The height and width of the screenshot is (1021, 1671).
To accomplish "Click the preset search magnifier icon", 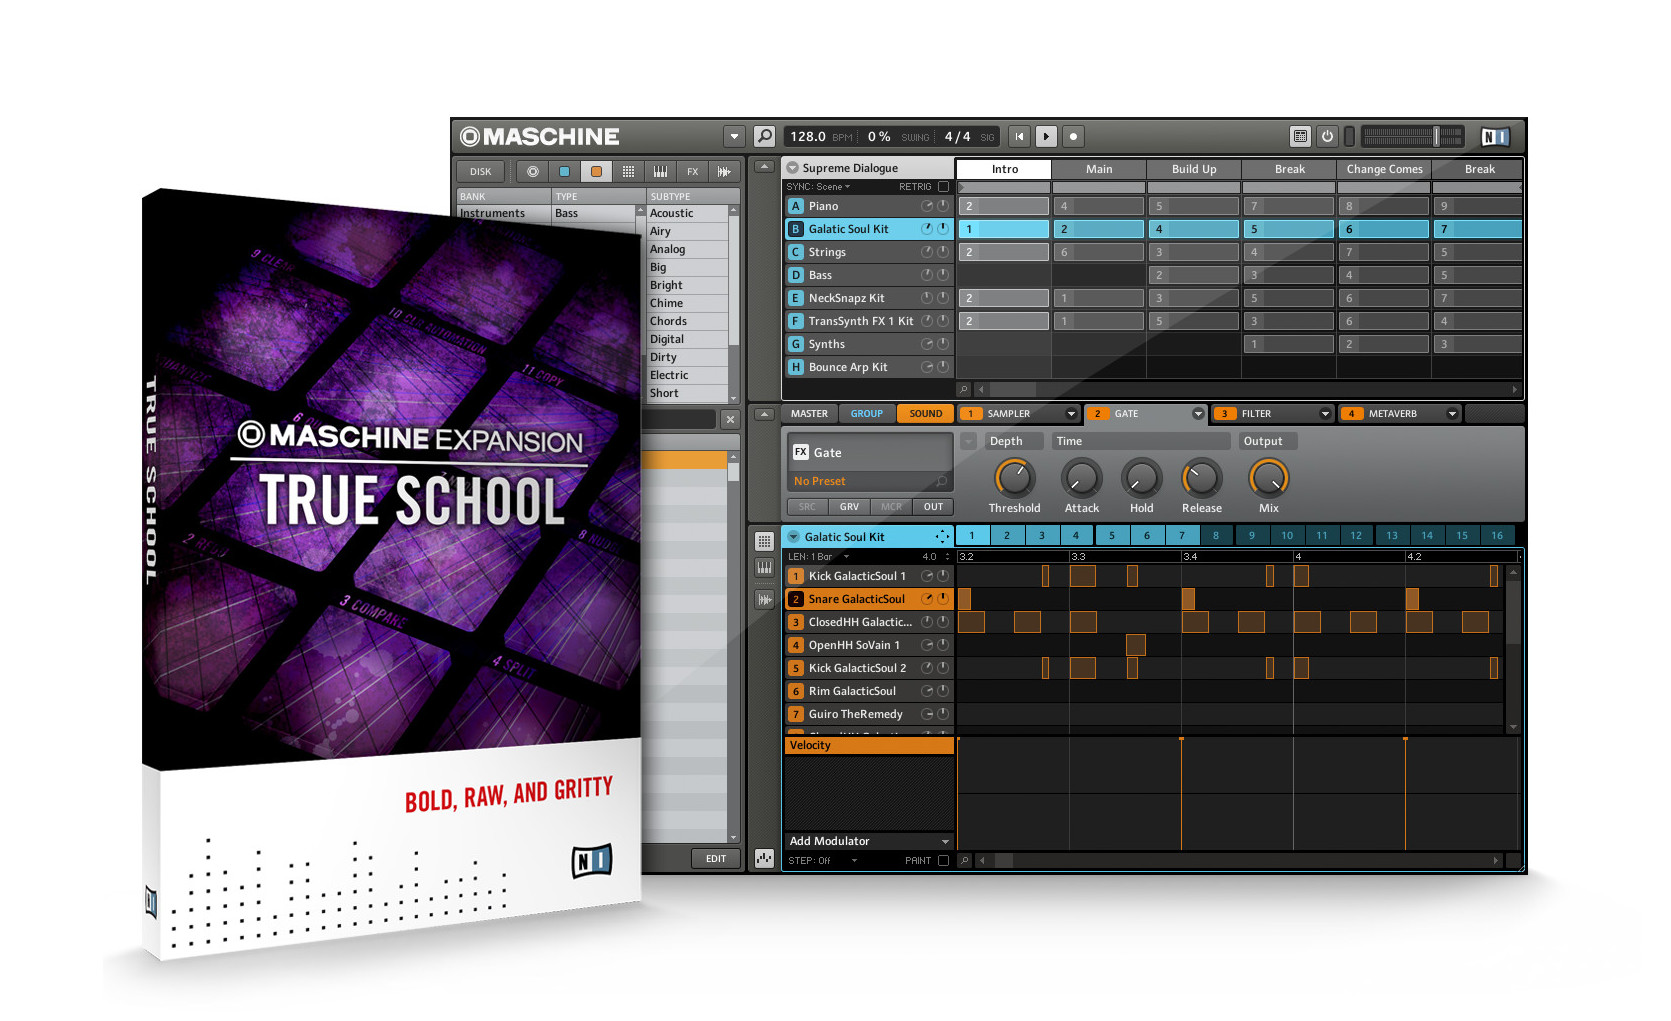I will [x=941, y=481].
